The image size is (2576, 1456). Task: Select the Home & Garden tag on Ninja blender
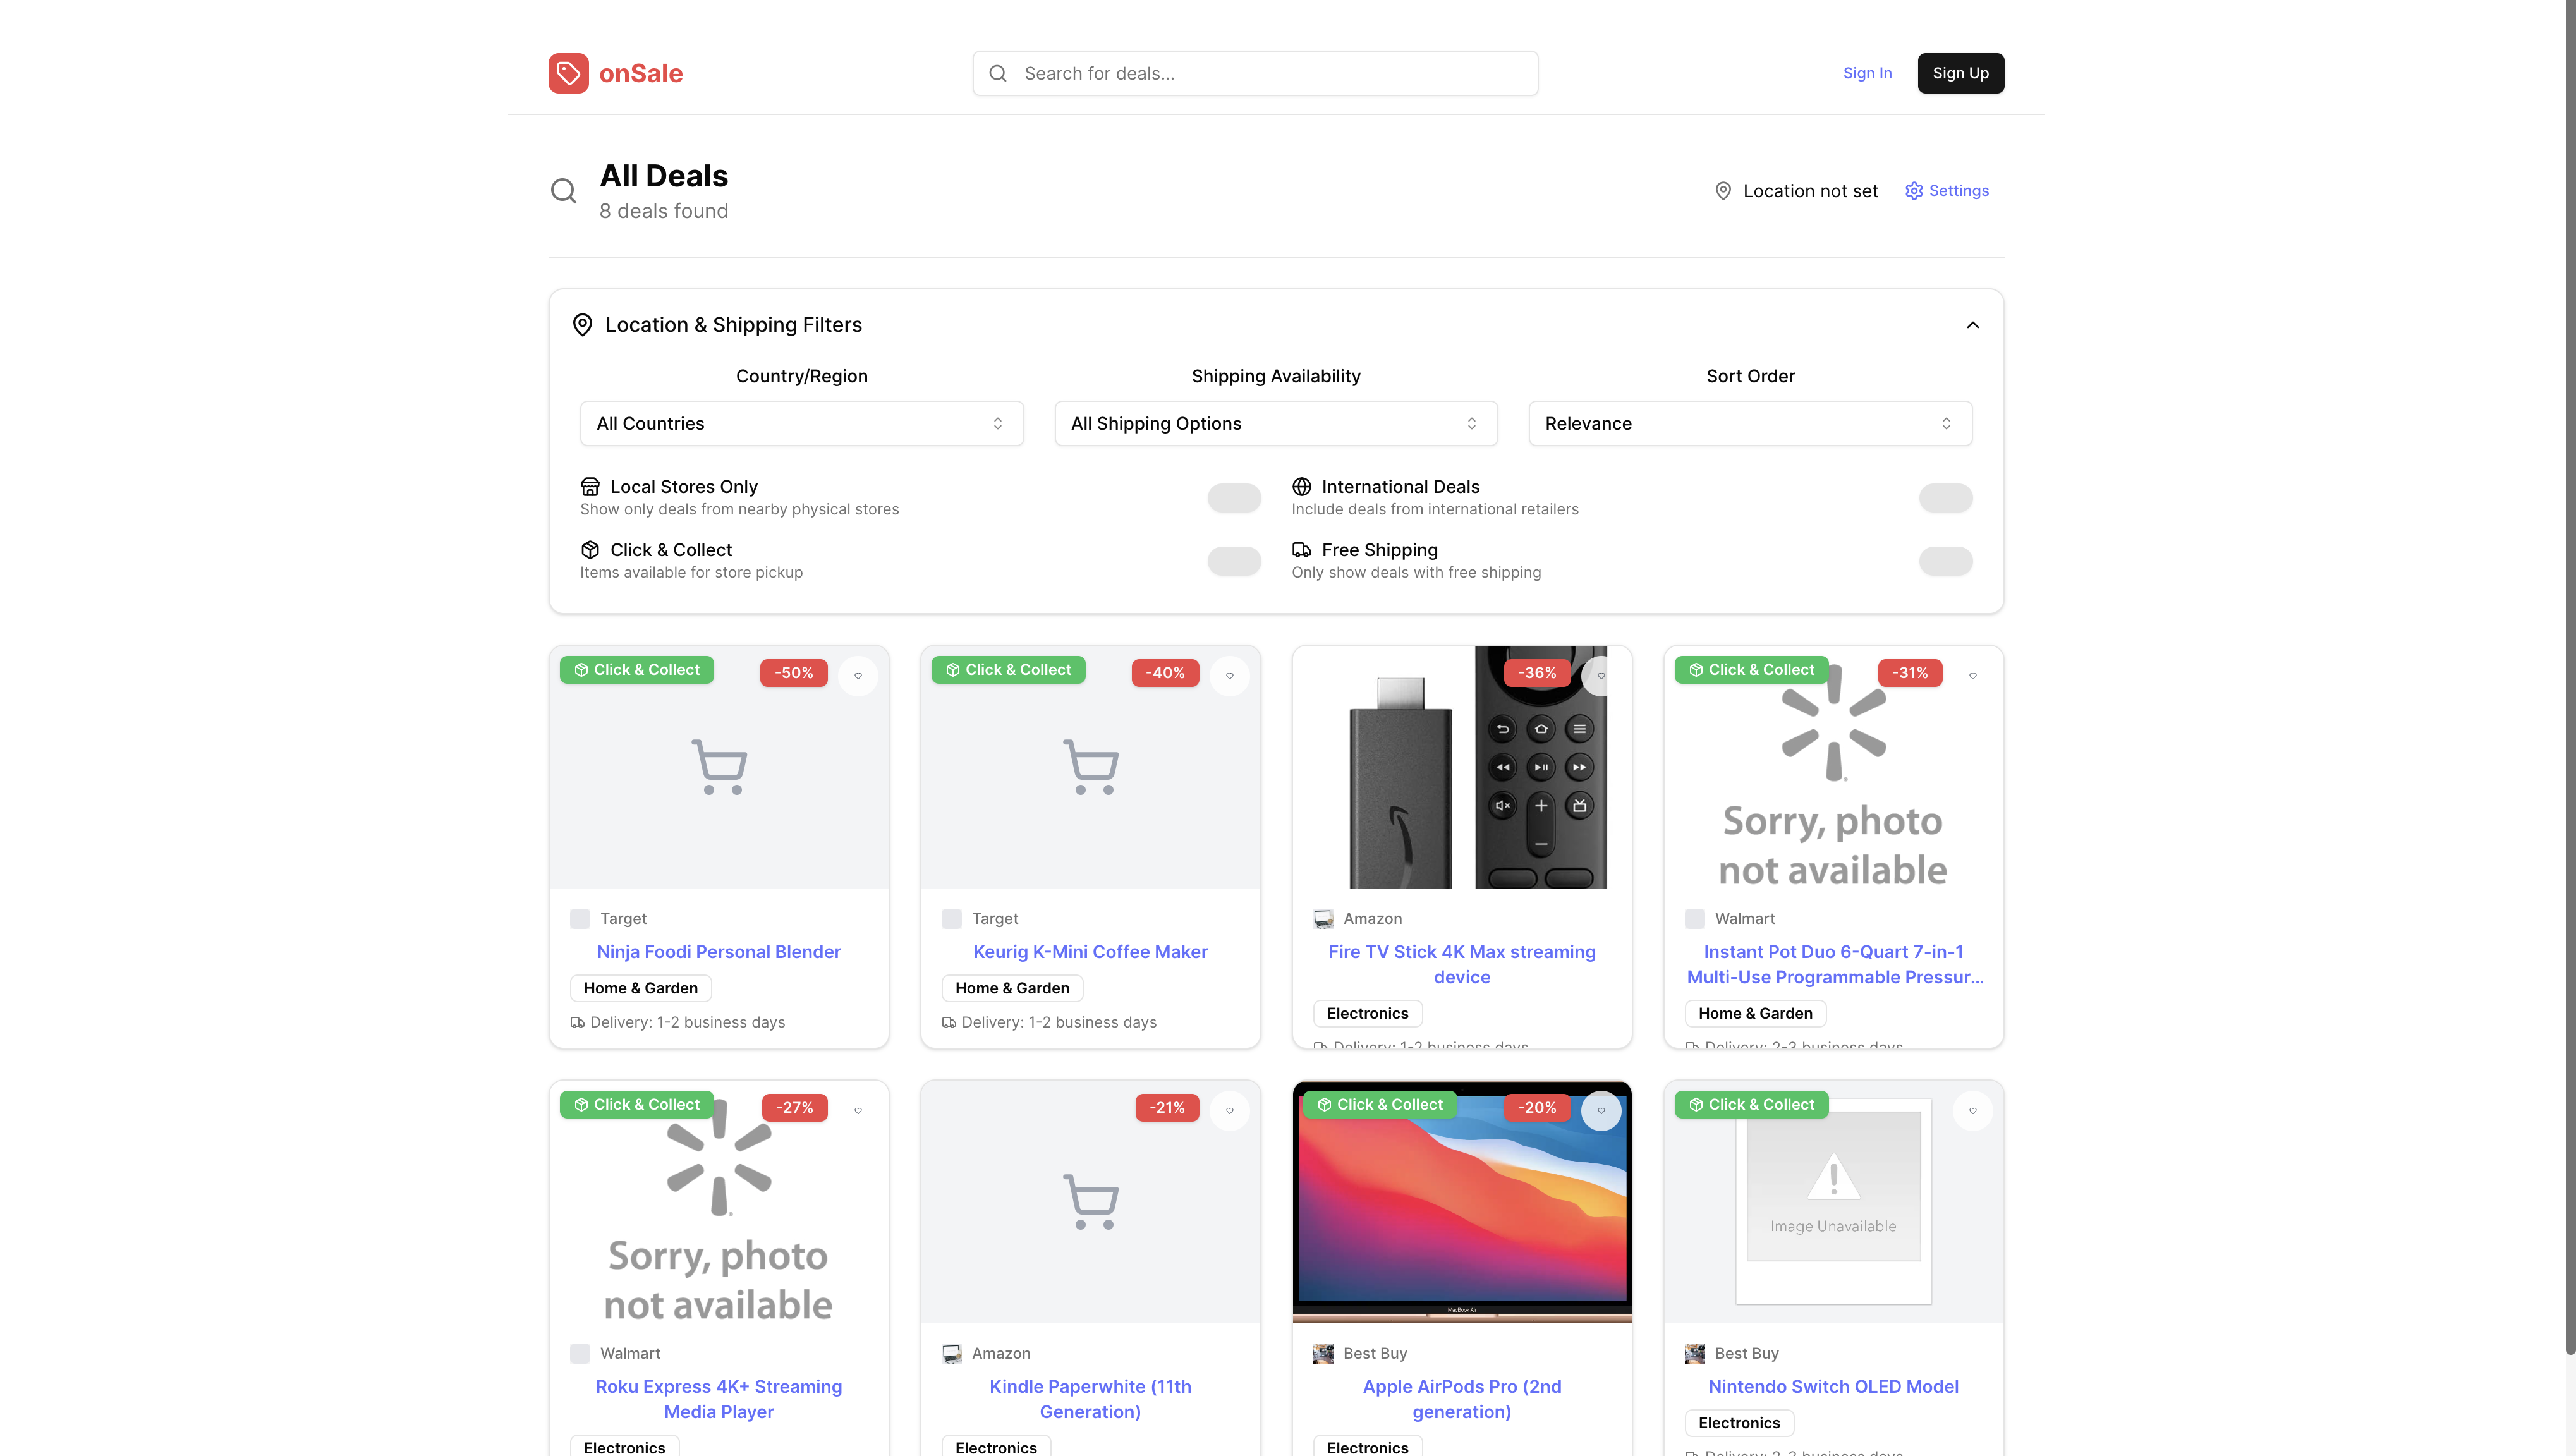[641, 988]
